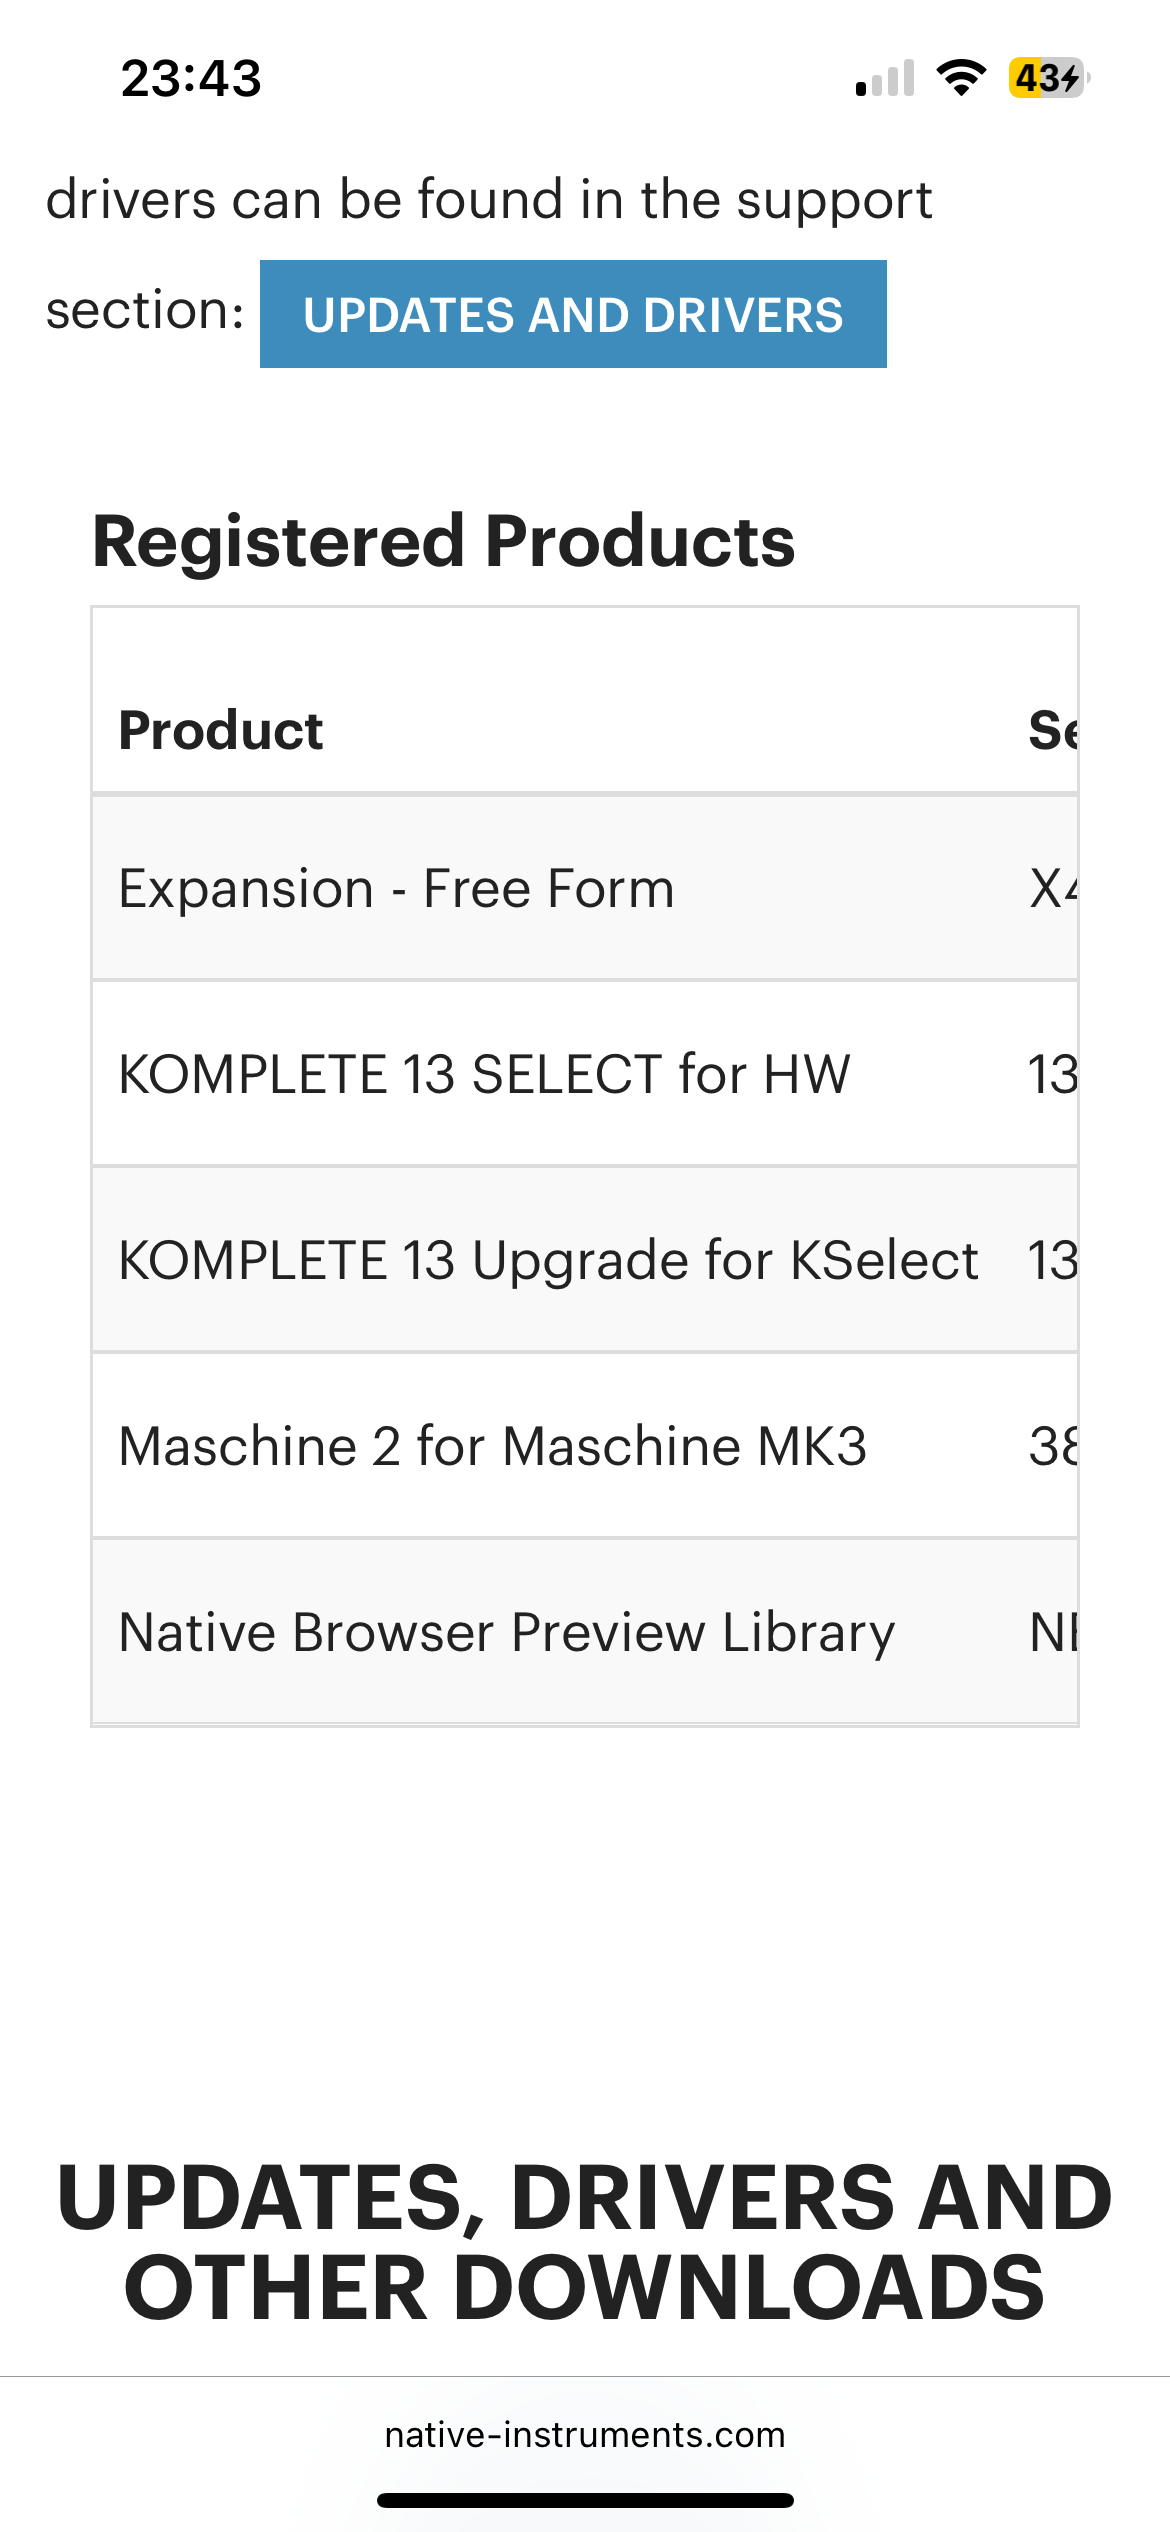Image resolution: width=1170 pixels, height=2532 pixels.
Task: Tap the Wi-Fi status icon
Action: tap(961, 77)
